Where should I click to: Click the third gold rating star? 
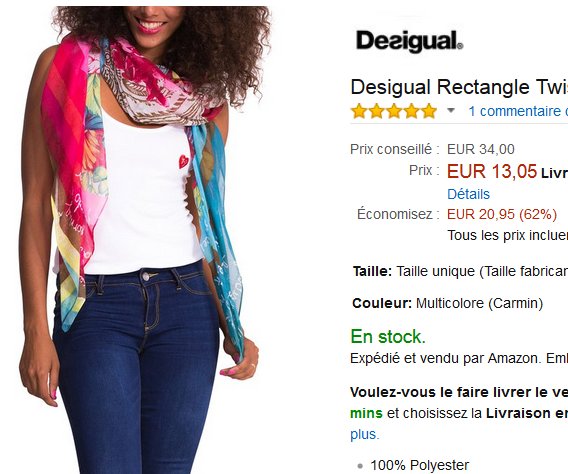pos(394,111)
